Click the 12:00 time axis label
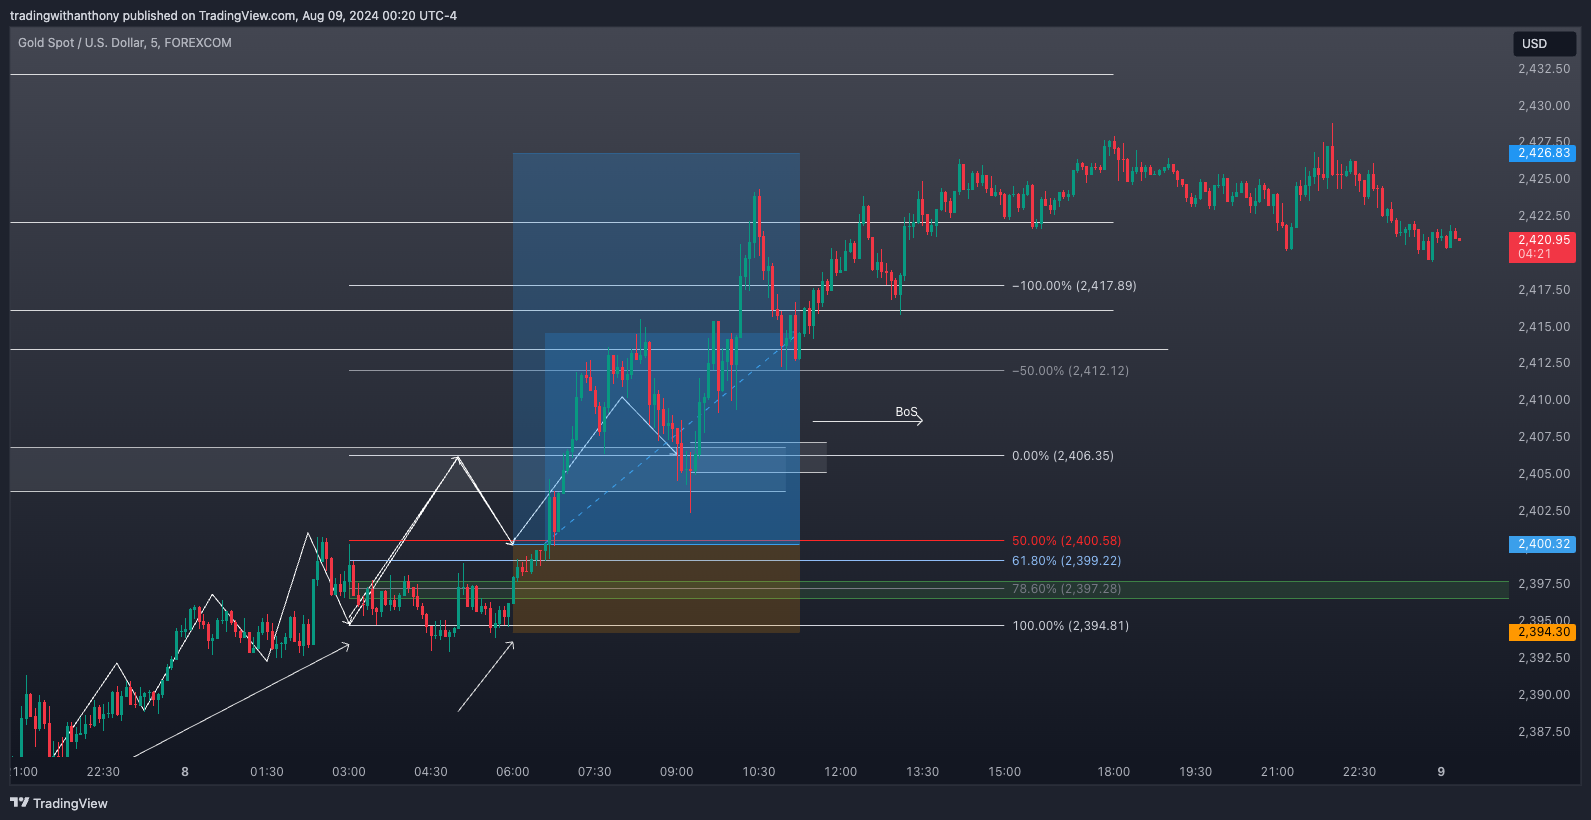The image size is (1591, 820). pyautogui.click(x=841, y=772)
